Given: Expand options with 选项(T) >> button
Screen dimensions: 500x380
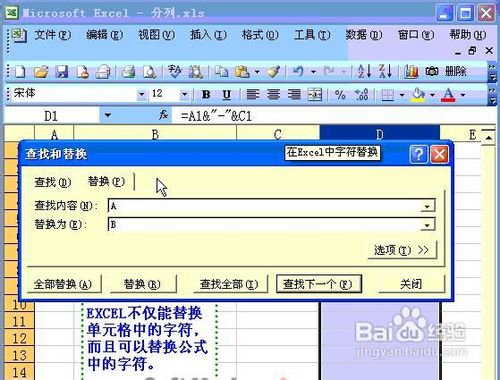Looking at the screenshot, I should [x=401, y=250].
